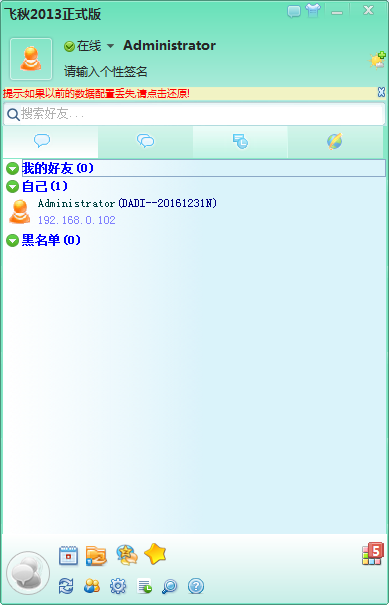Open message history document-clock icon
The height and width of the screenshot is (605, 389).
(144, 586)
